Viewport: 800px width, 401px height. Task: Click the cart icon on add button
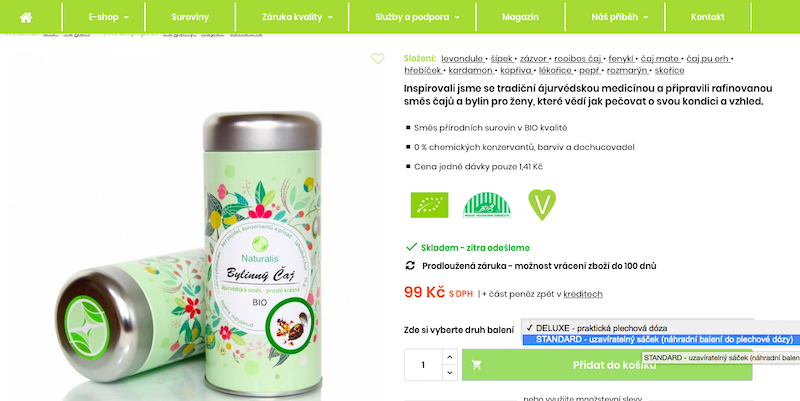477,365
